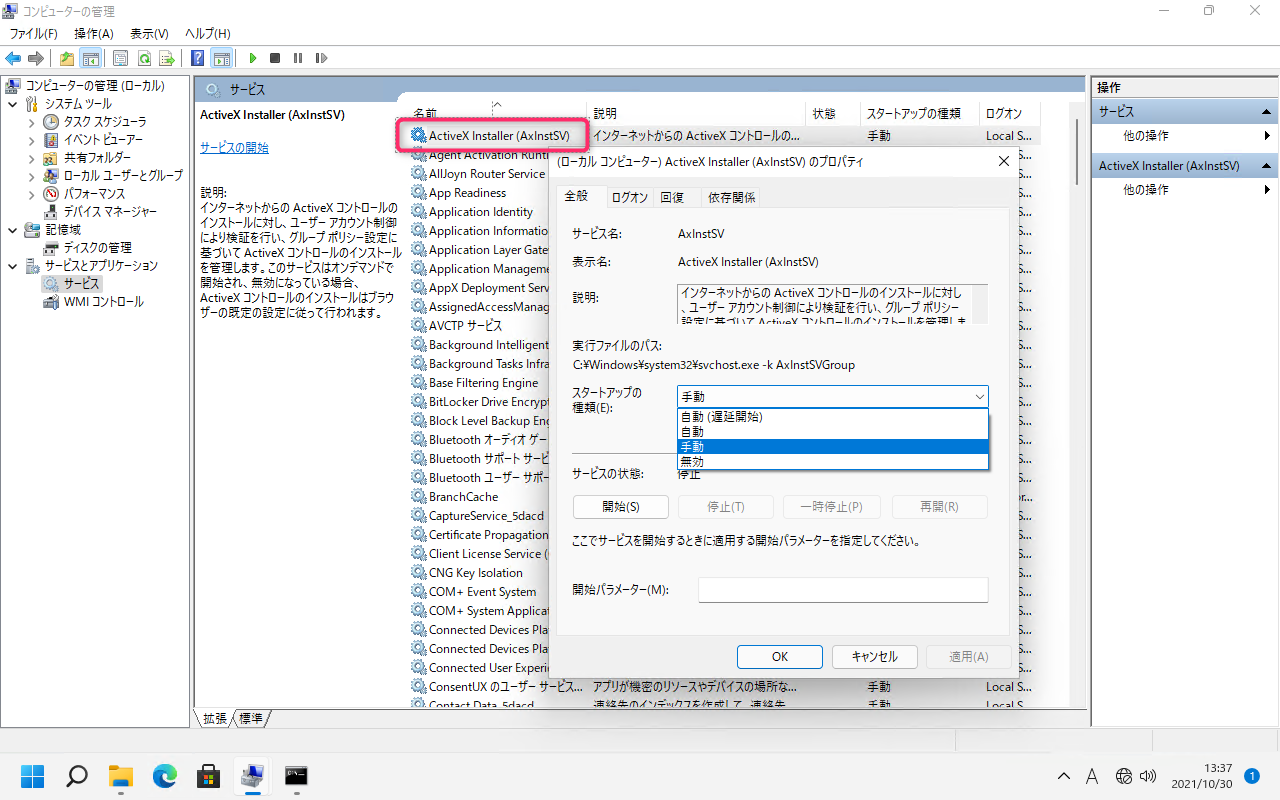Image resolution: width=1280 pixels, height=800 pixels.
Task: Click the Refresh toolbar icon
Action: [144, 58]
